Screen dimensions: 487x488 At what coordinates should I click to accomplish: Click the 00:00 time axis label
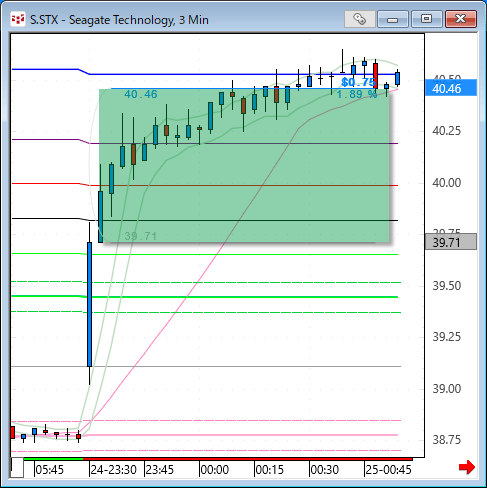[x=215, y=470]
